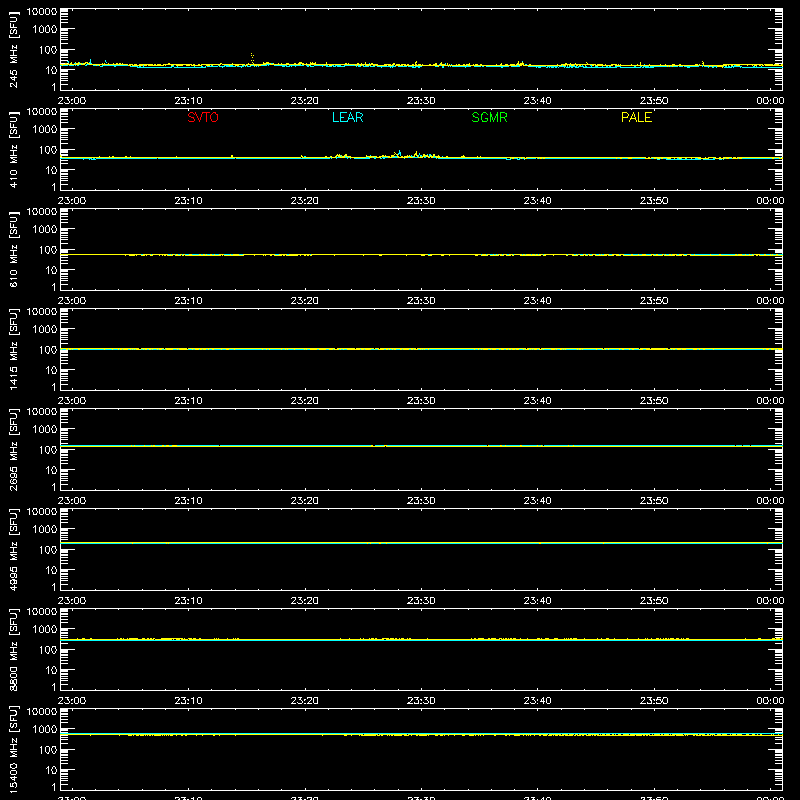Image resolution: width=800 pixels, height=800 pixels.
Task: Click the 1000 tick on 15400 MHz plot
Action: coord(45,730)
